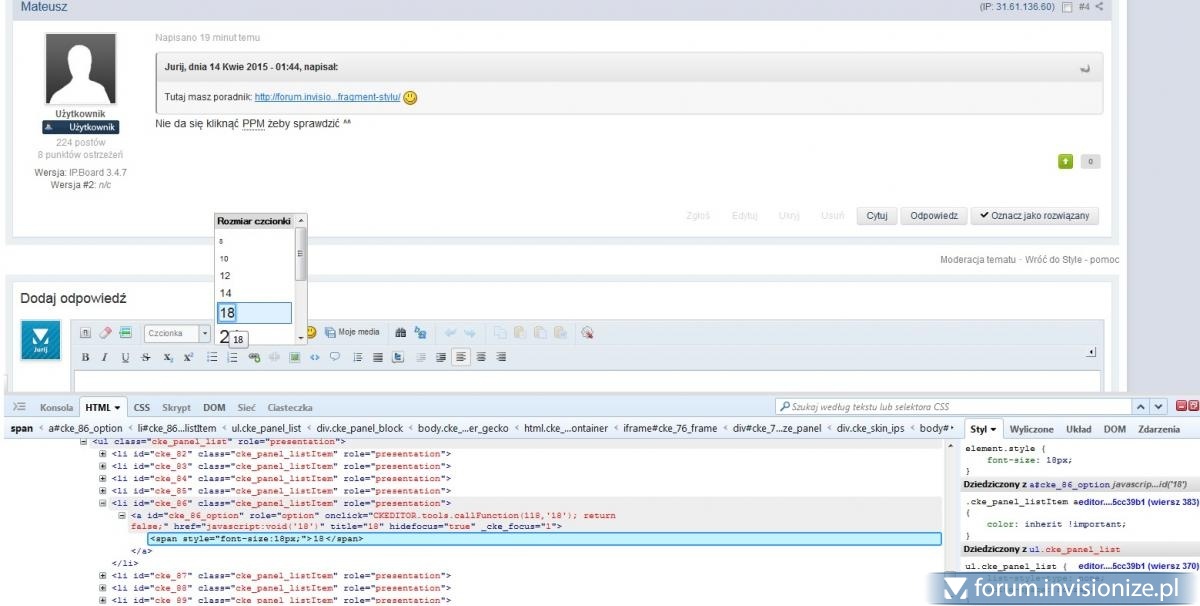Open the Wyliczone side panel tab

1030,429
